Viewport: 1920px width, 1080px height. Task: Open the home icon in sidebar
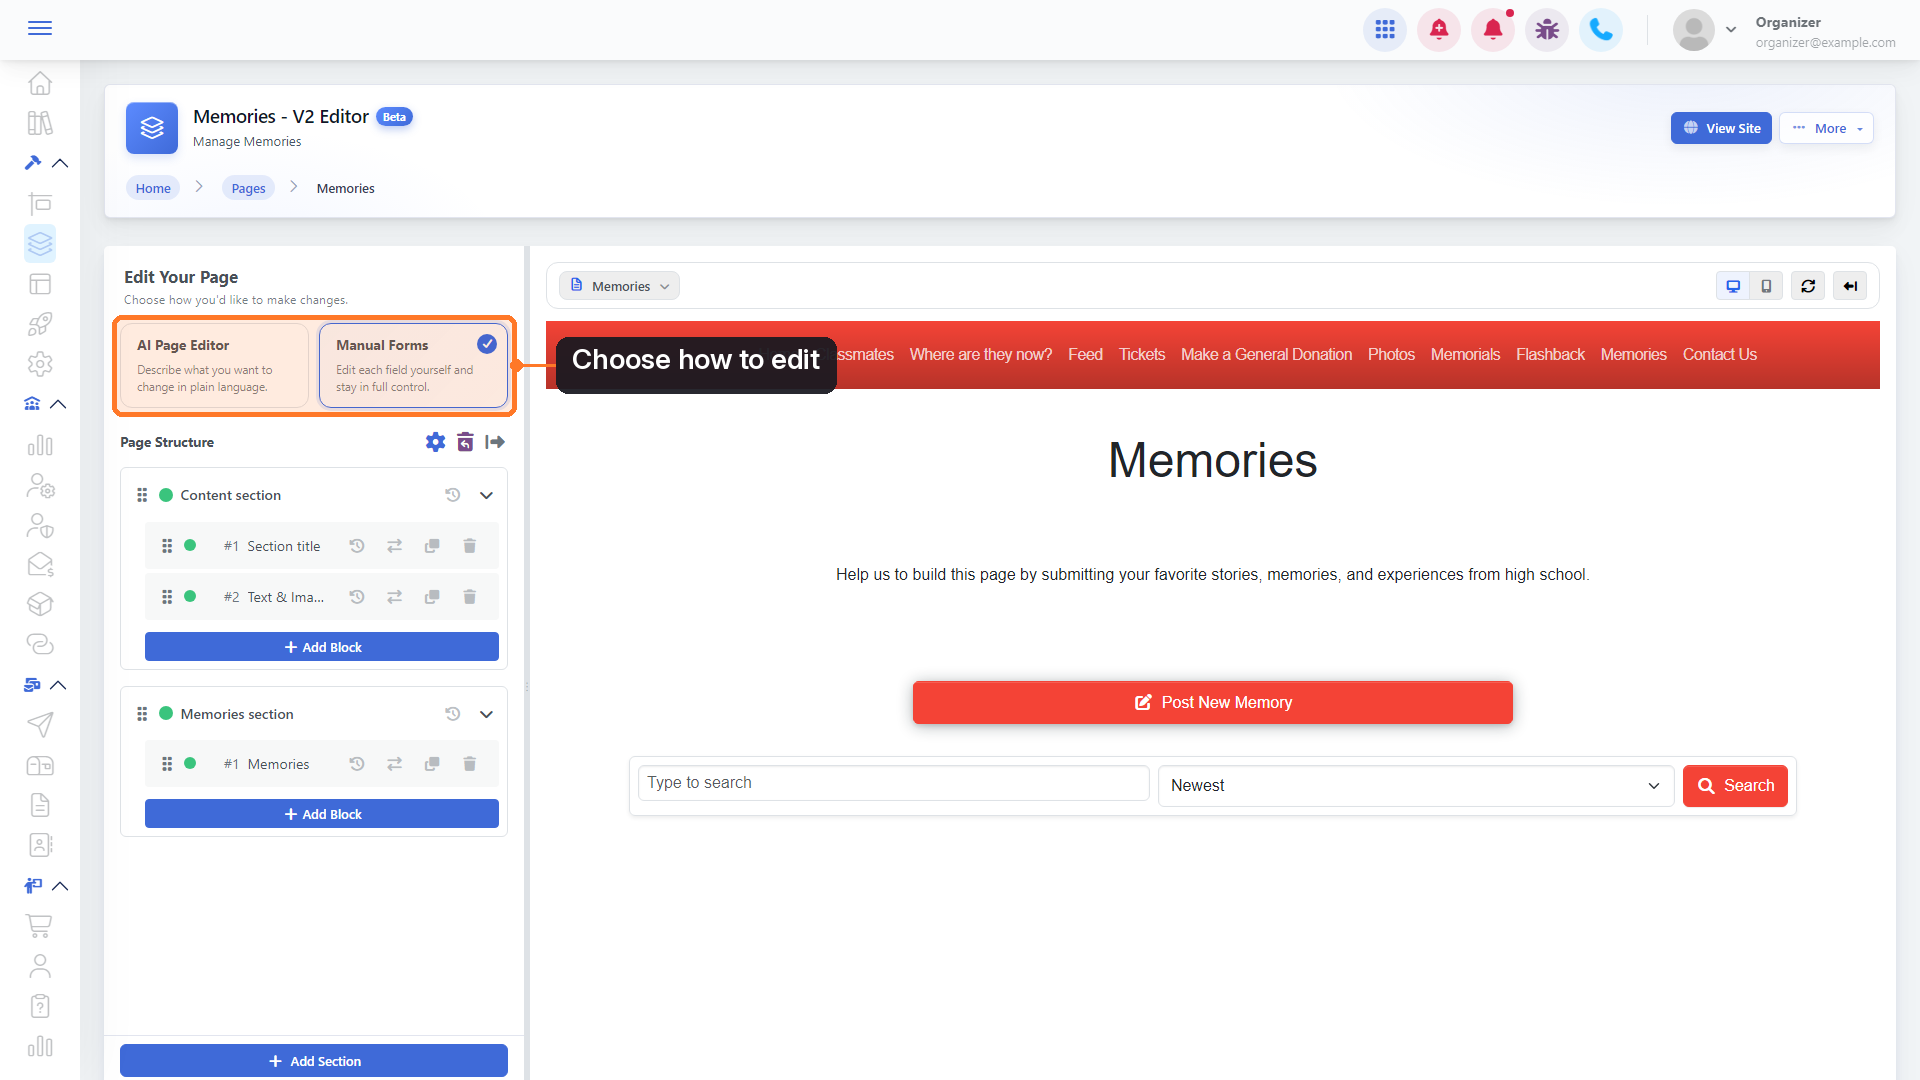[x=40, y=83]
